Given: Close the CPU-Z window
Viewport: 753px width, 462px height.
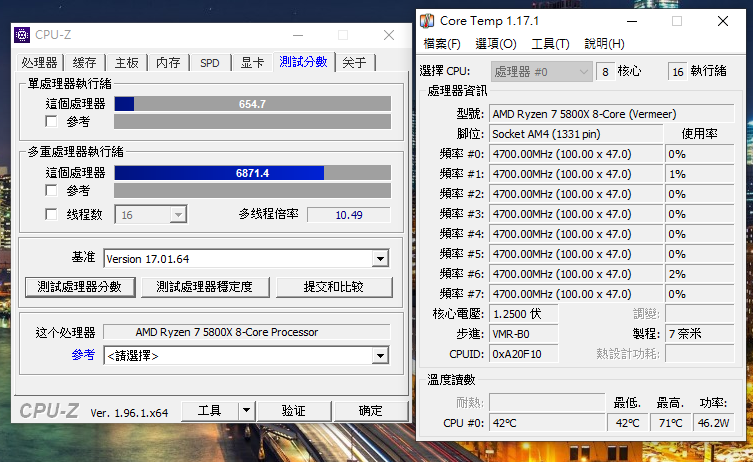Looking at the screenshot, I should tap(389, 35).
